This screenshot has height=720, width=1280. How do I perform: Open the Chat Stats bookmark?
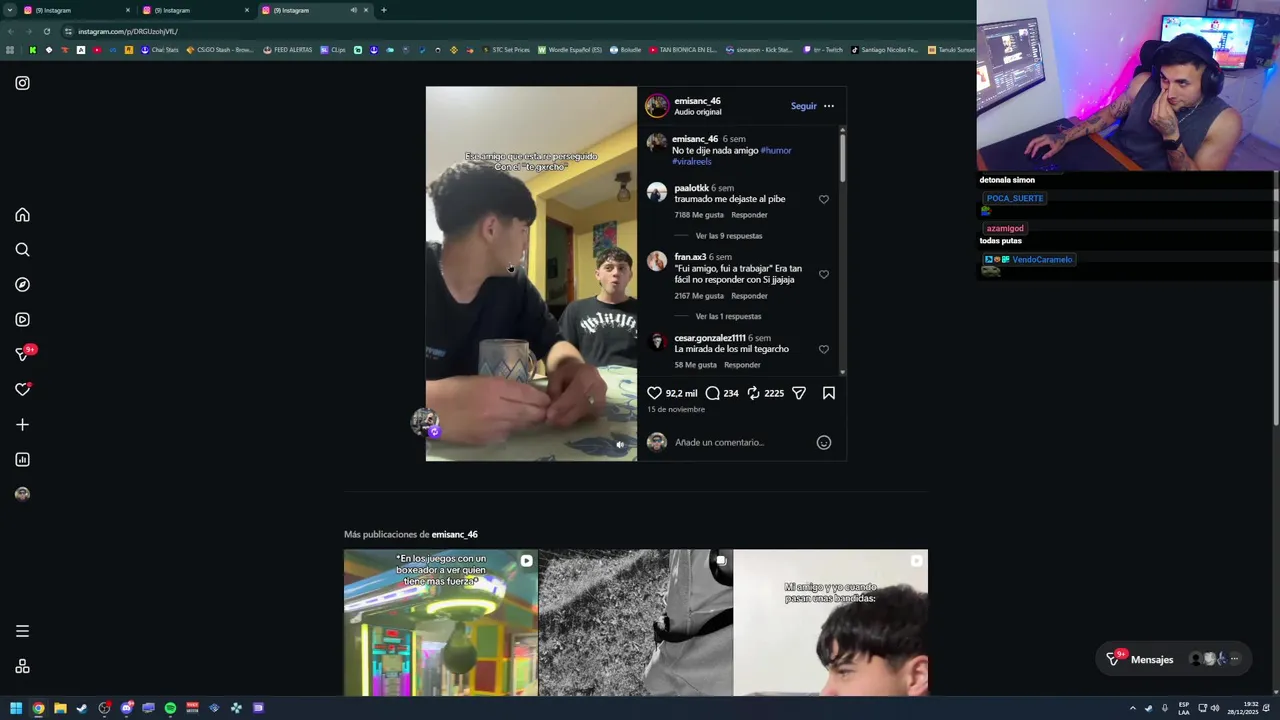tap(159, 50)
